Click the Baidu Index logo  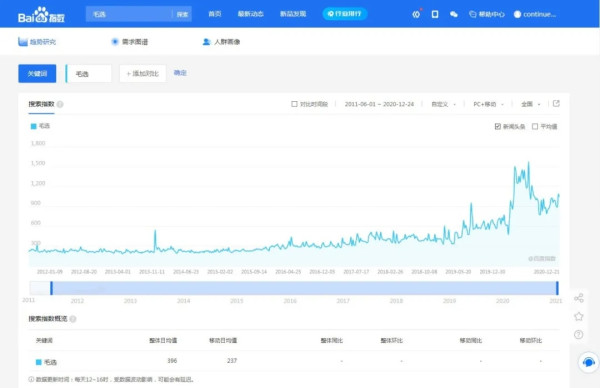point(41,15)
